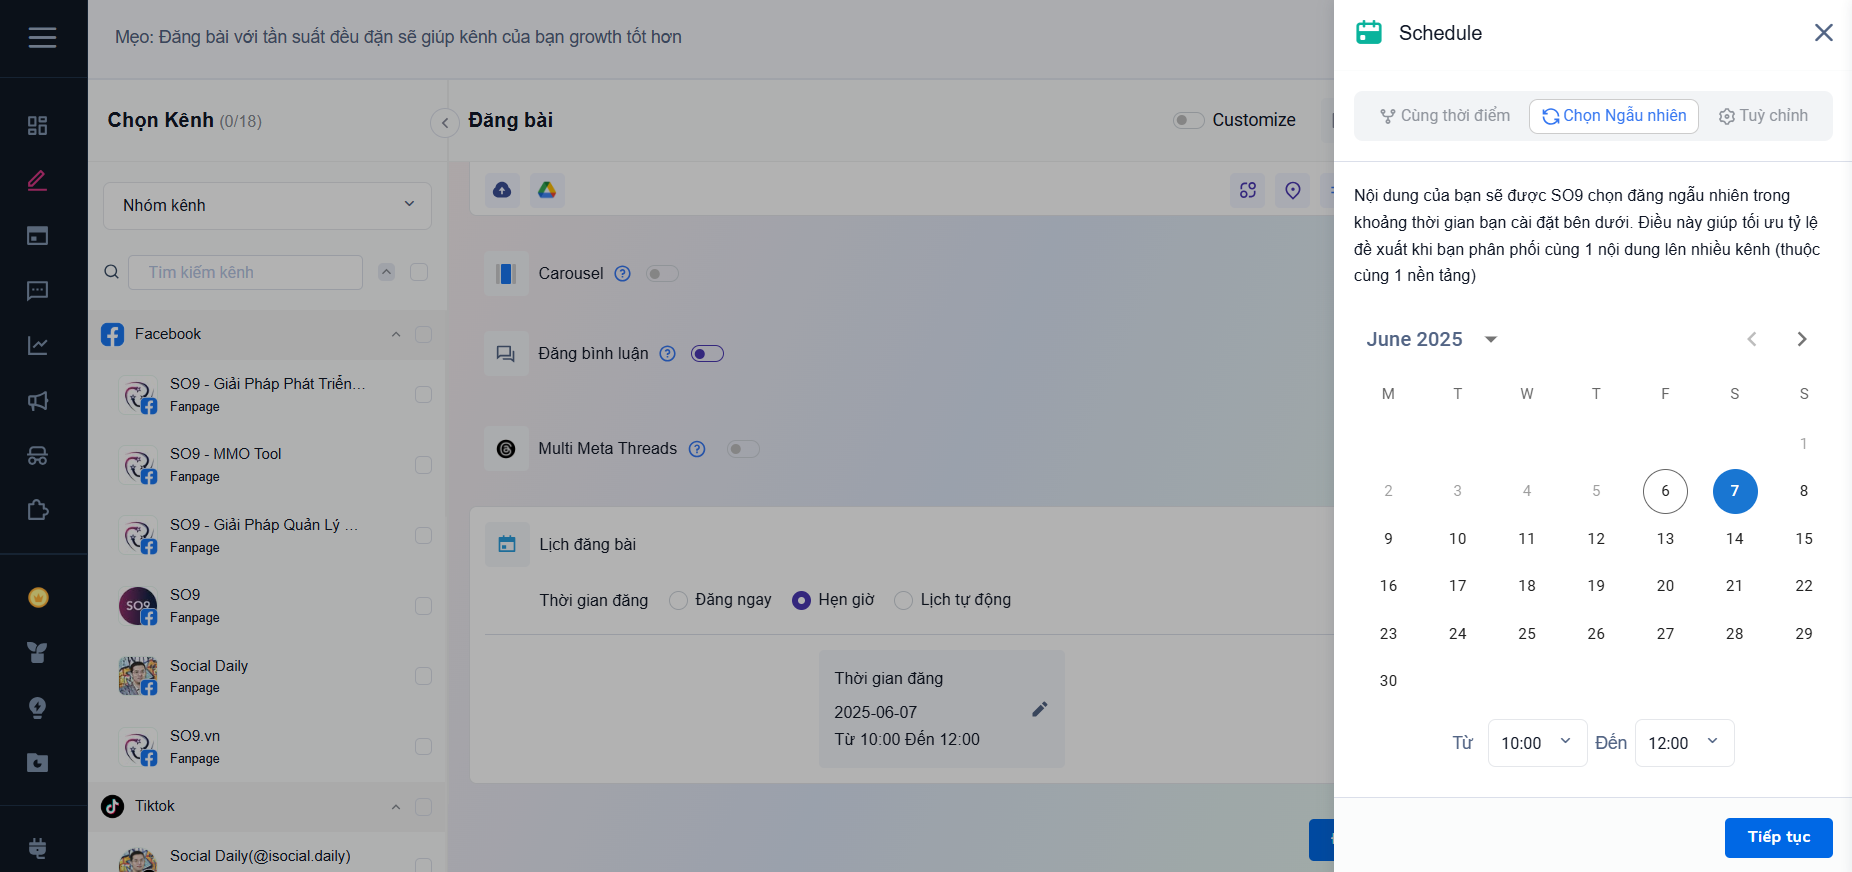
Task: Open the puzzle extension icon in sidebar
Action: click(37, 511)
